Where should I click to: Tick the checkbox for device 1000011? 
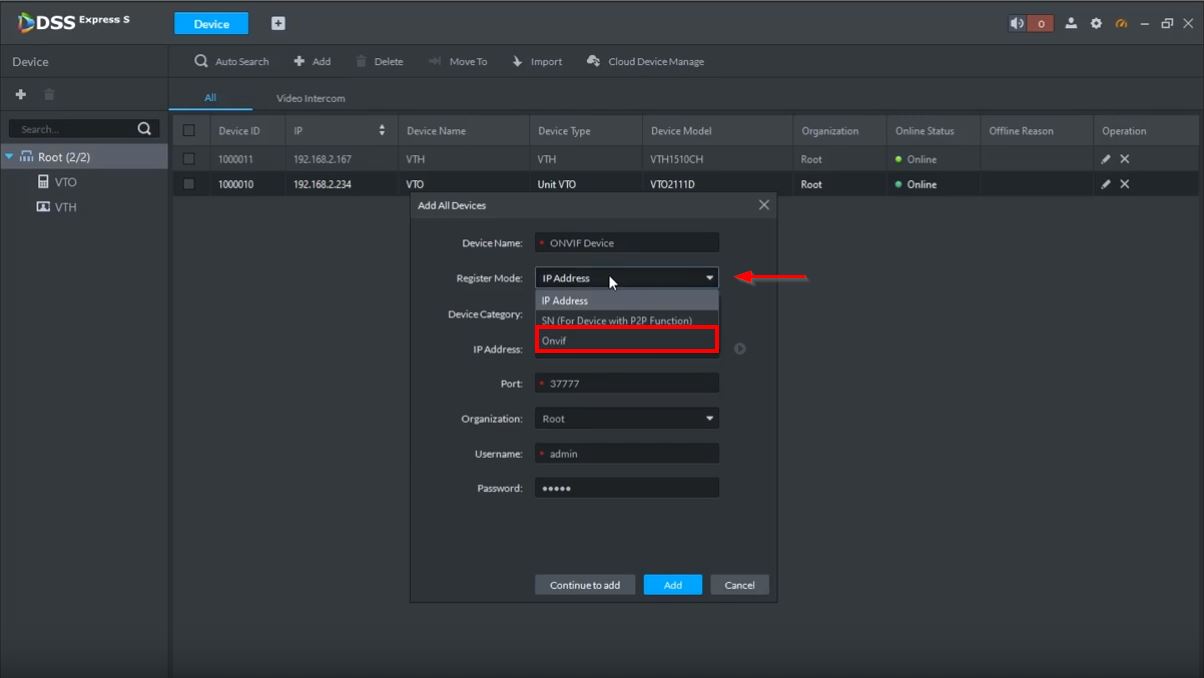pyautogui.click(x=189, y=159)
